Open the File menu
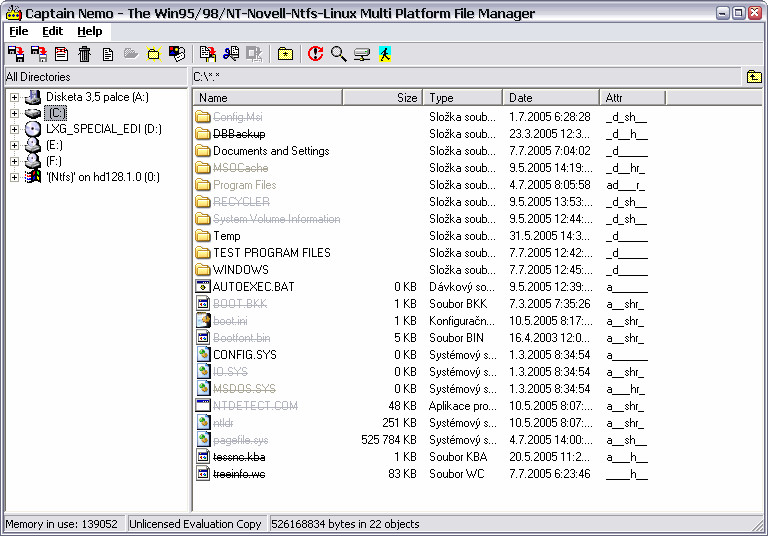The image size is (768, 536). [x=19, y=31]
